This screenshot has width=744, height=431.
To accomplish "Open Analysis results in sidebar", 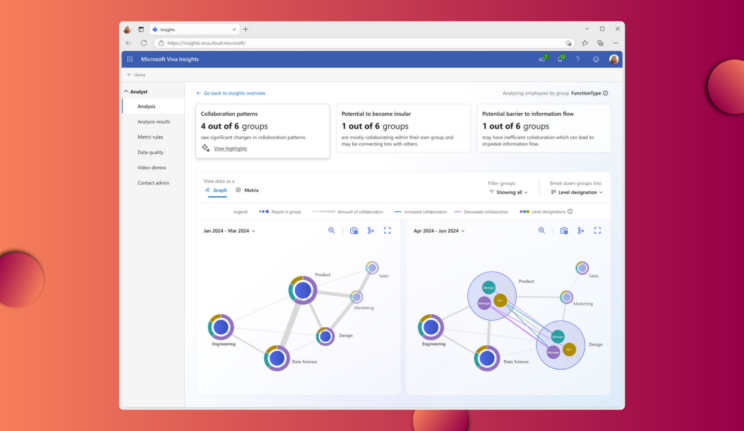I will (x=153, y=122).
